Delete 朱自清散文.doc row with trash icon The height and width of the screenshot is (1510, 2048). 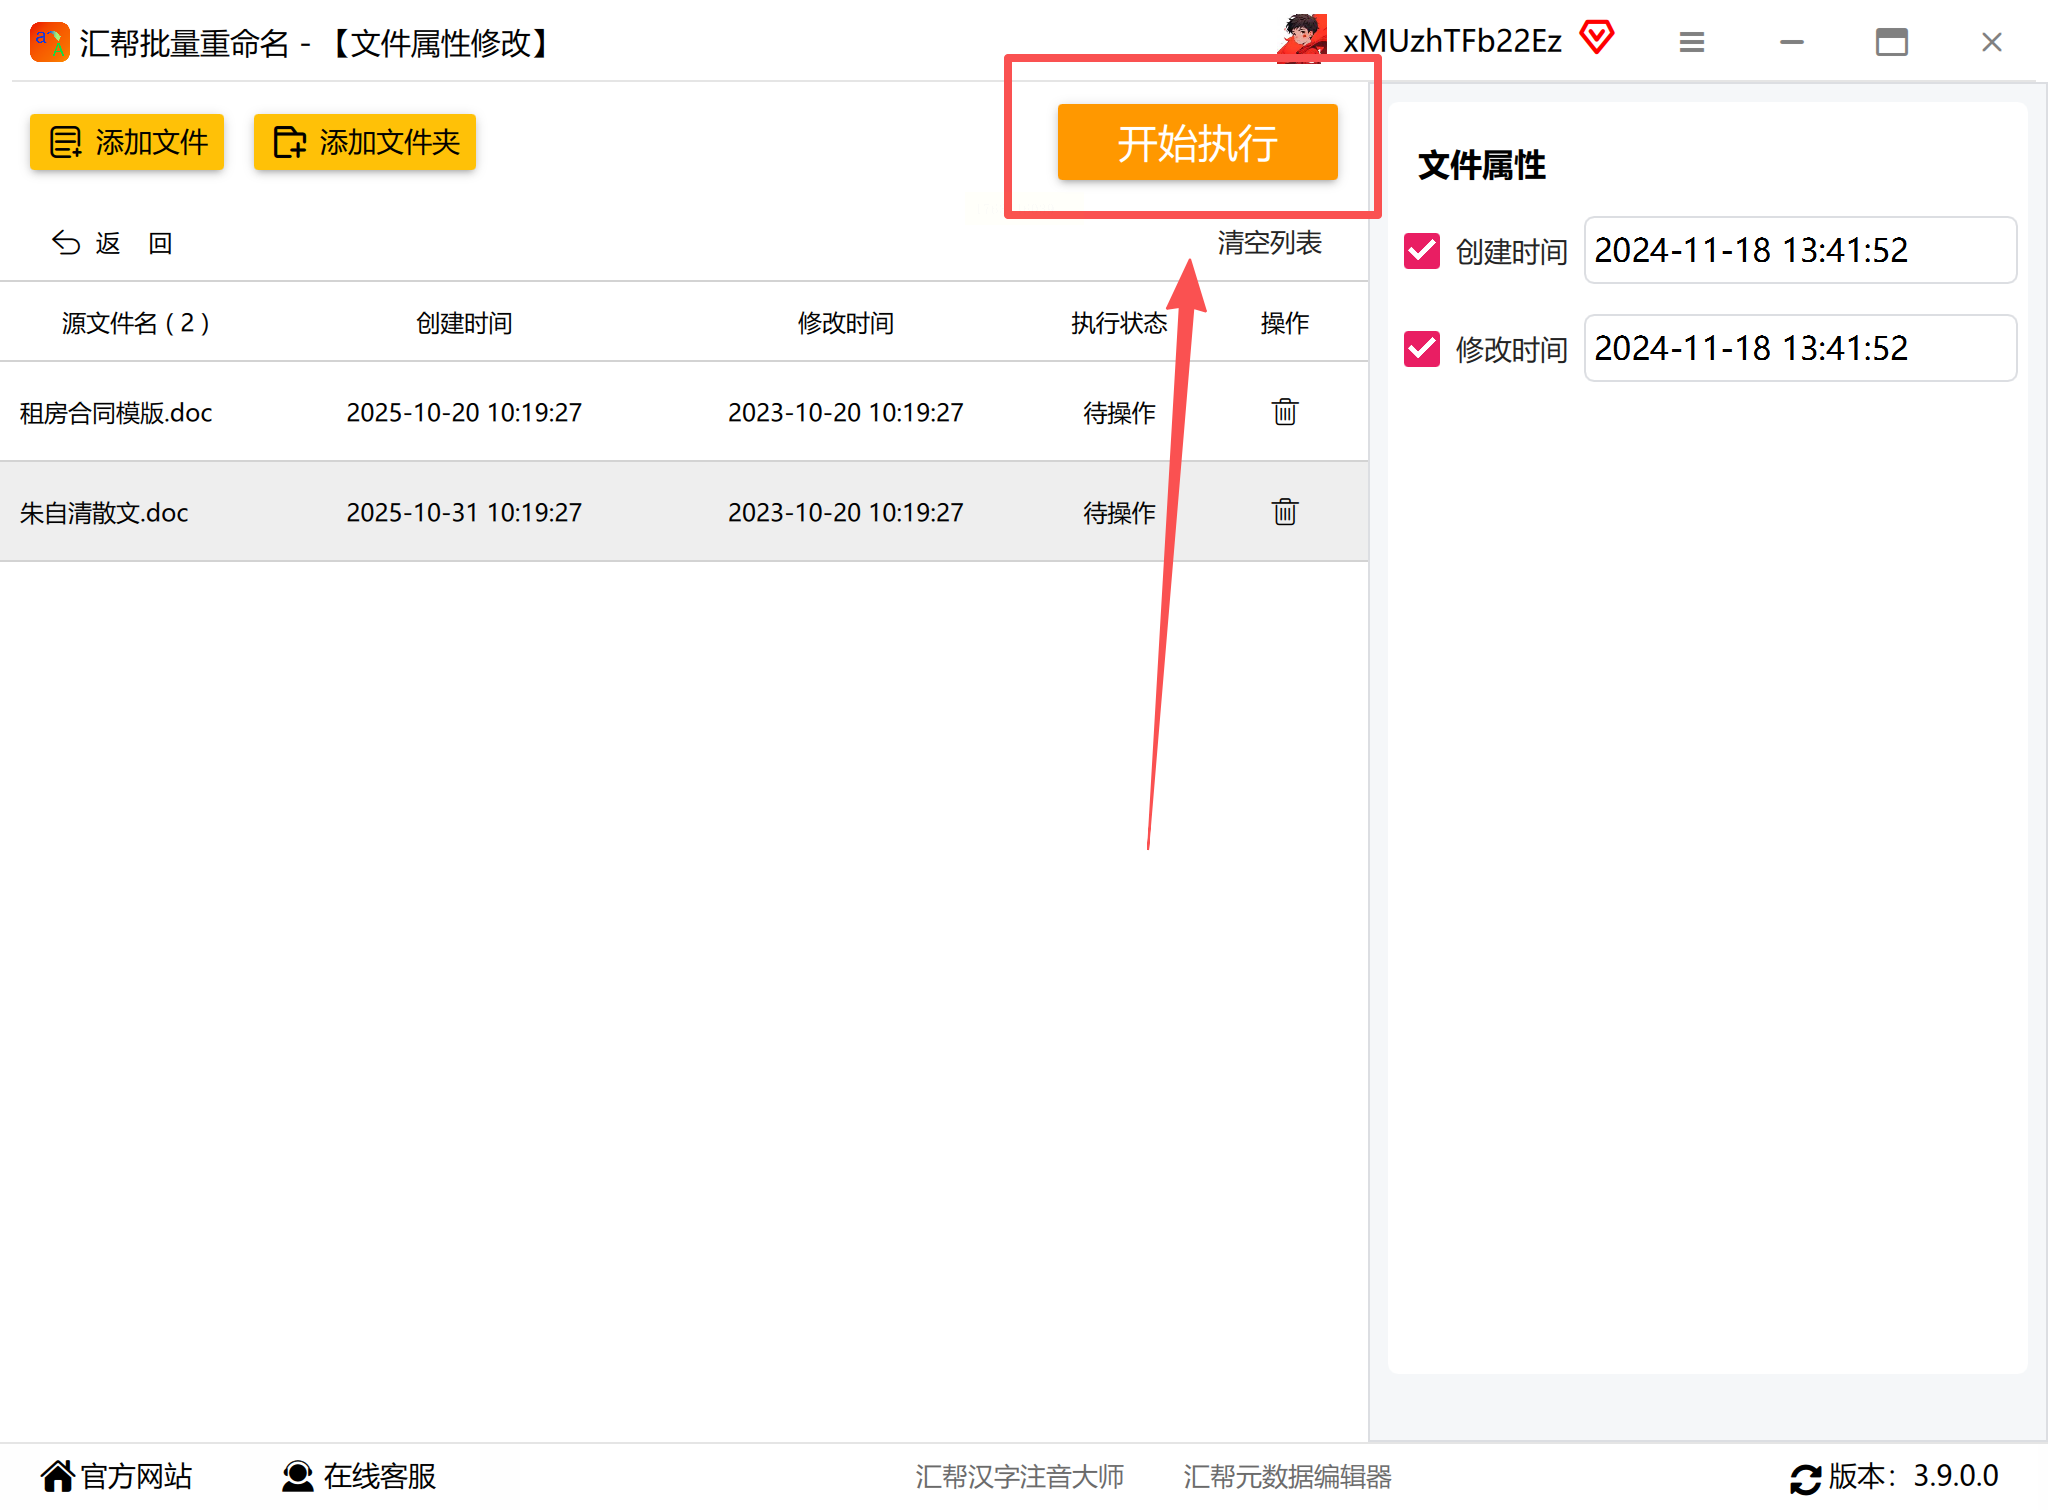(1284, 512)
